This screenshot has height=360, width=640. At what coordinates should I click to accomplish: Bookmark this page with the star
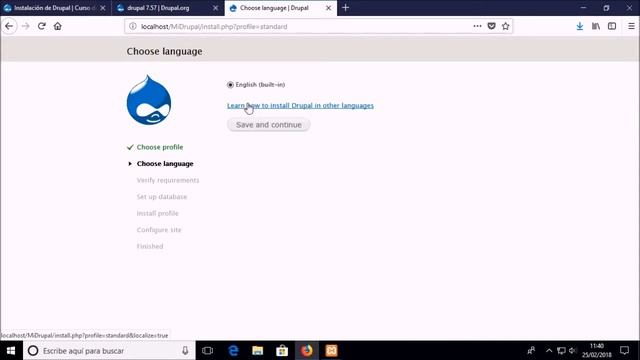pos(505,26)
